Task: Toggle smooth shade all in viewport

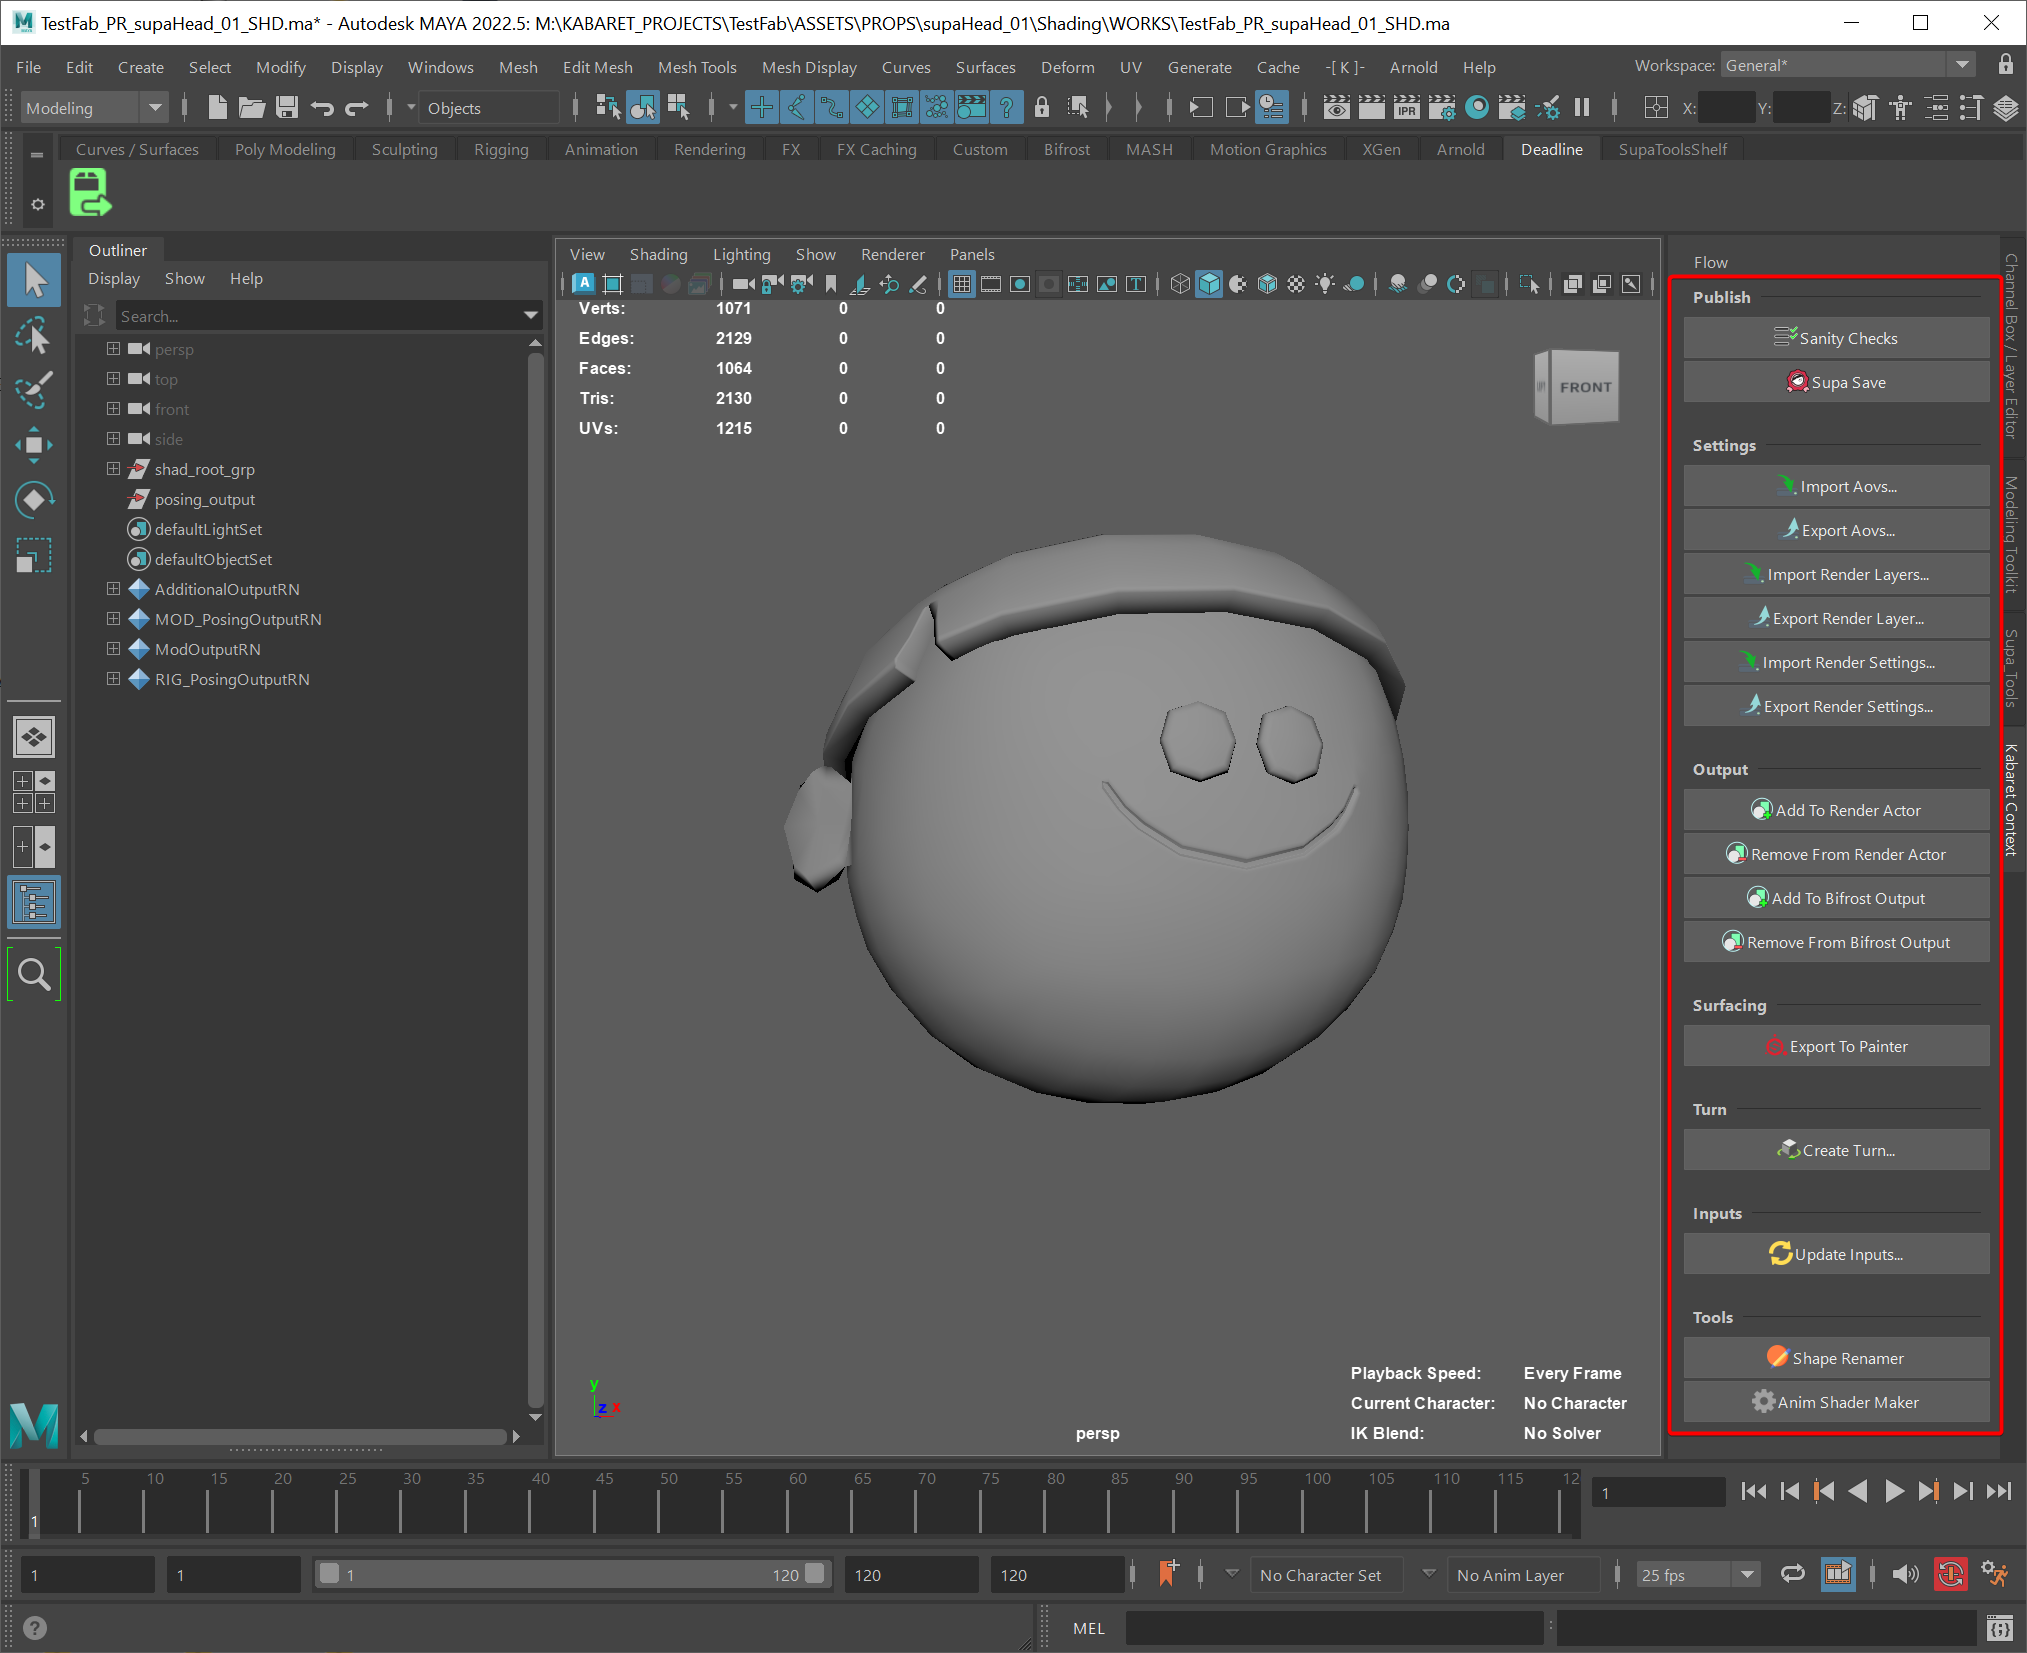Action: [x=1209, y=284]
